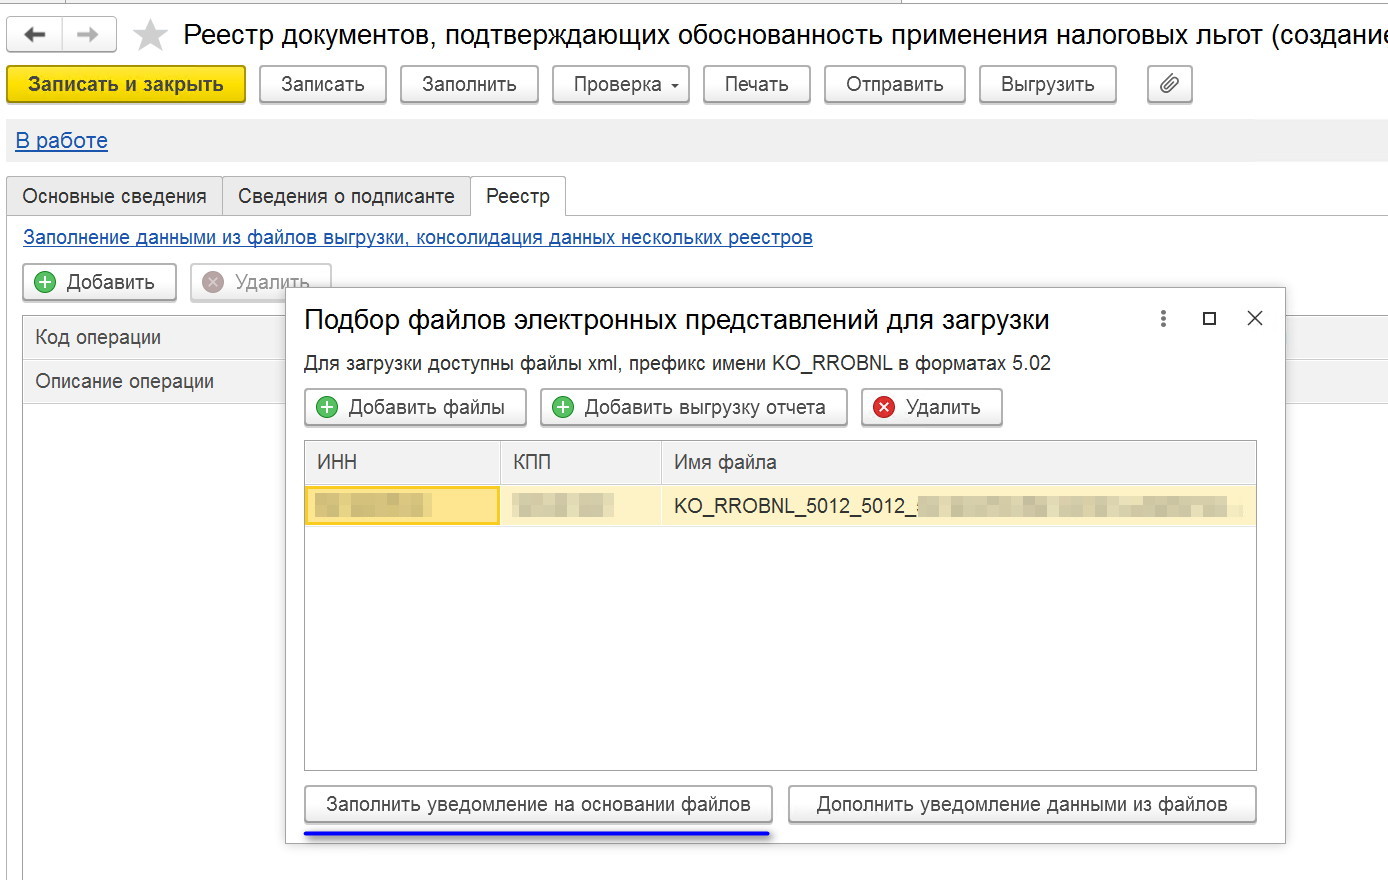Viewport: 1388px width, 880px height.
Task: Select the Реестр tab
Action: click(517, 196)
